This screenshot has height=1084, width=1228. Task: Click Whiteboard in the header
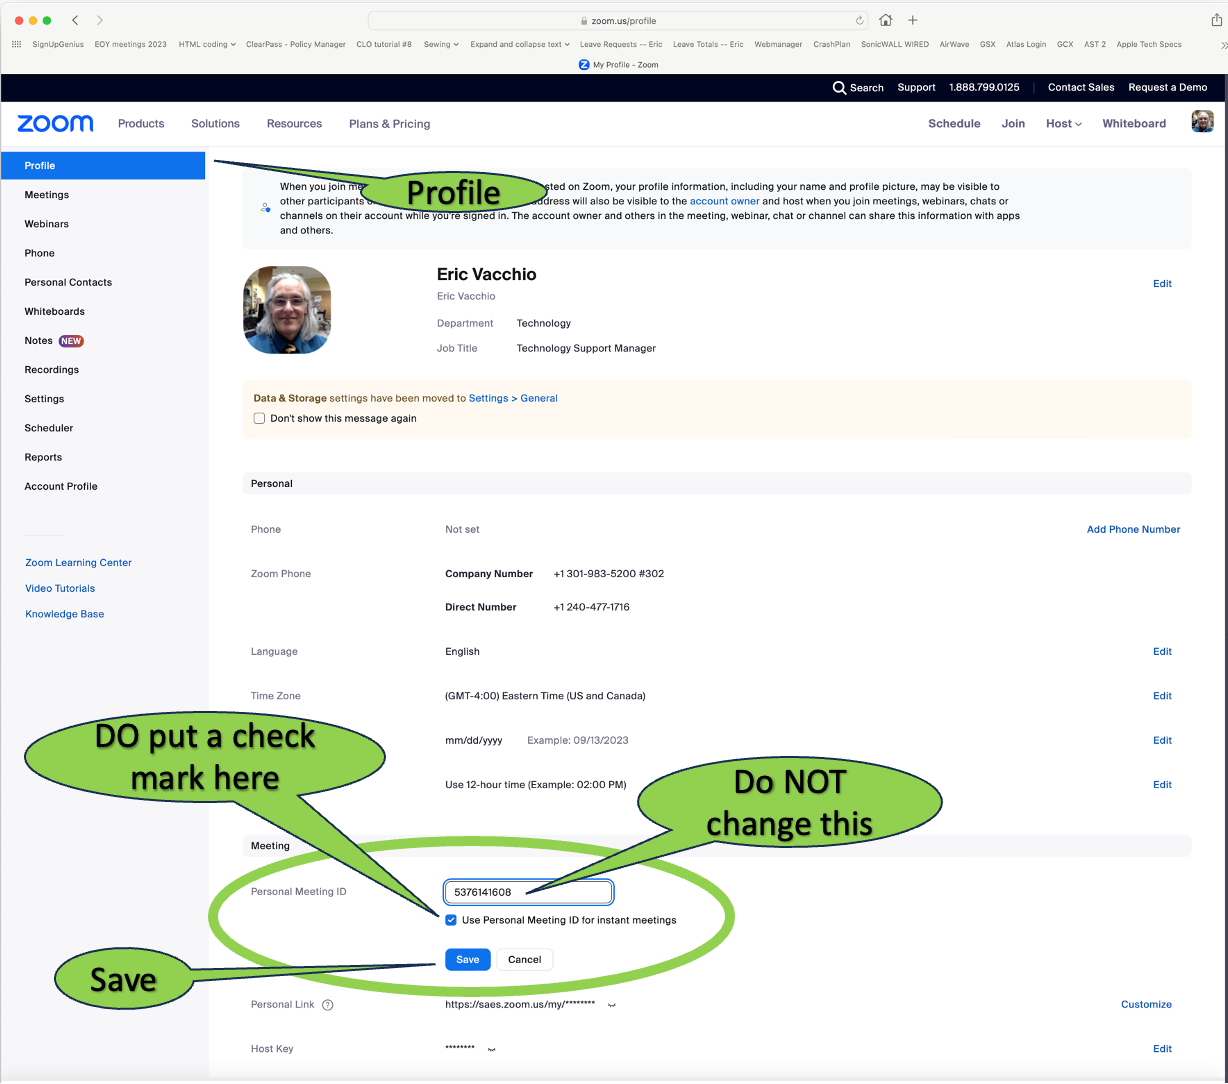point(1134,124)
